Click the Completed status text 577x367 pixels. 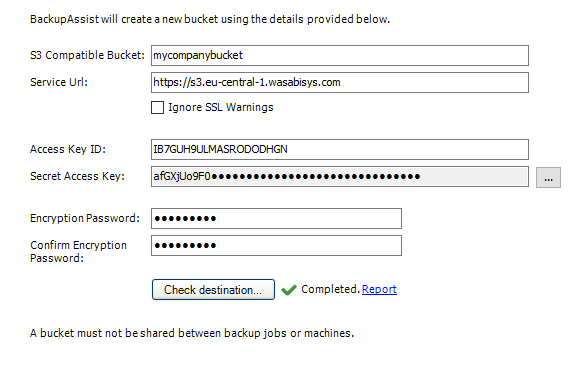click(x=330, y=289)
